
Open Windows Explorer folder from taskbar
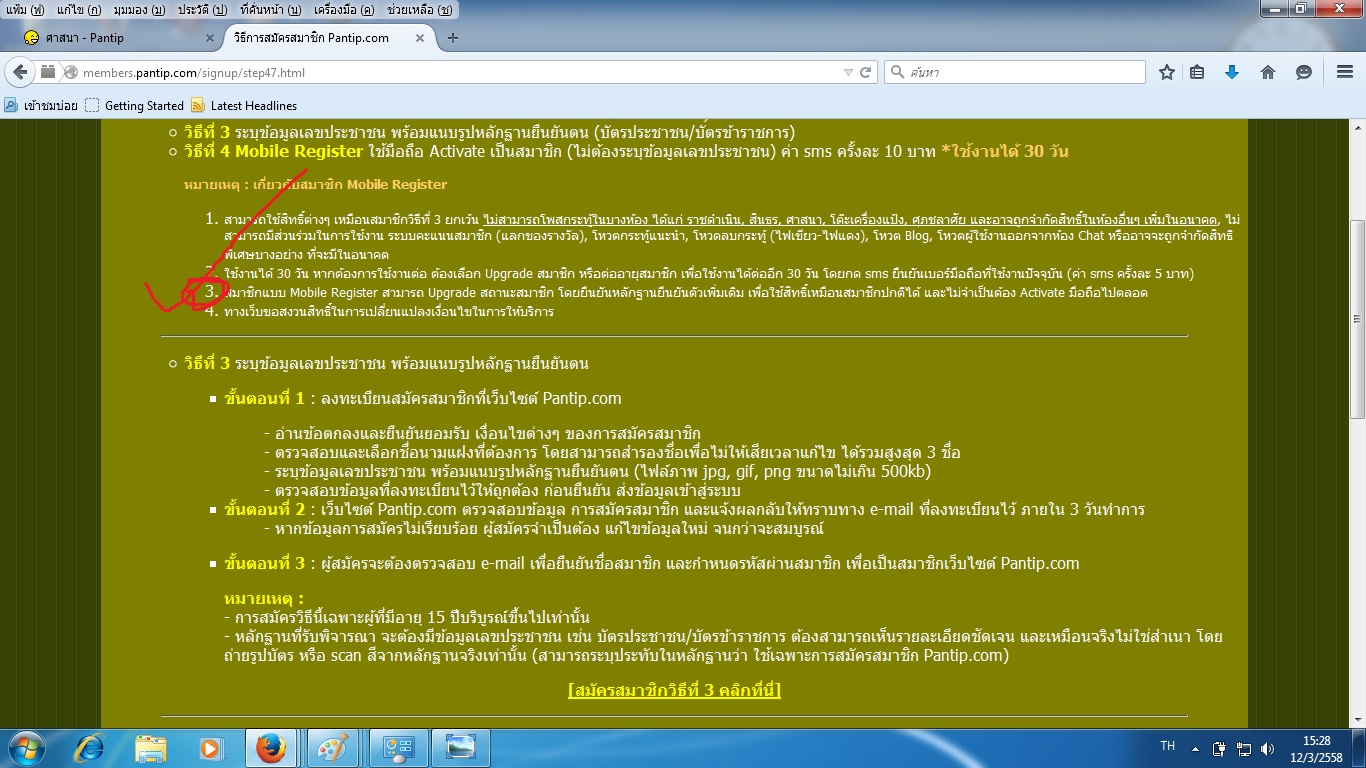[x=150, y=748]
